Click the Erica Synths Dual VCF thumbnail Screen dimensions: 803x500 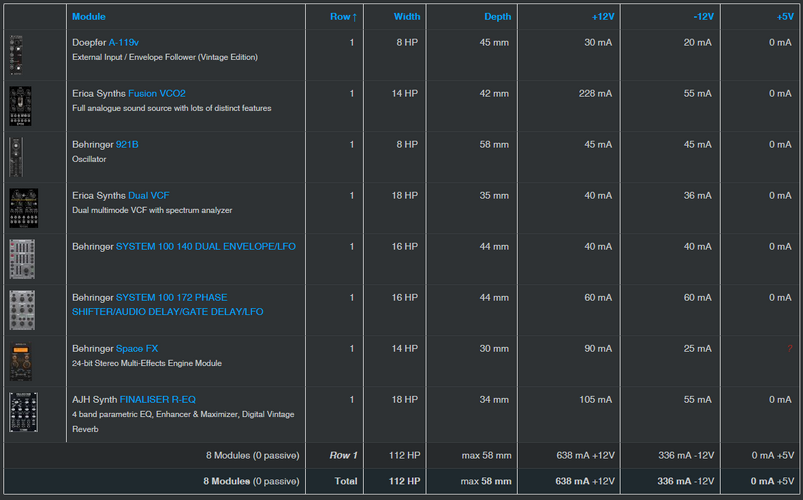(24, 208)
